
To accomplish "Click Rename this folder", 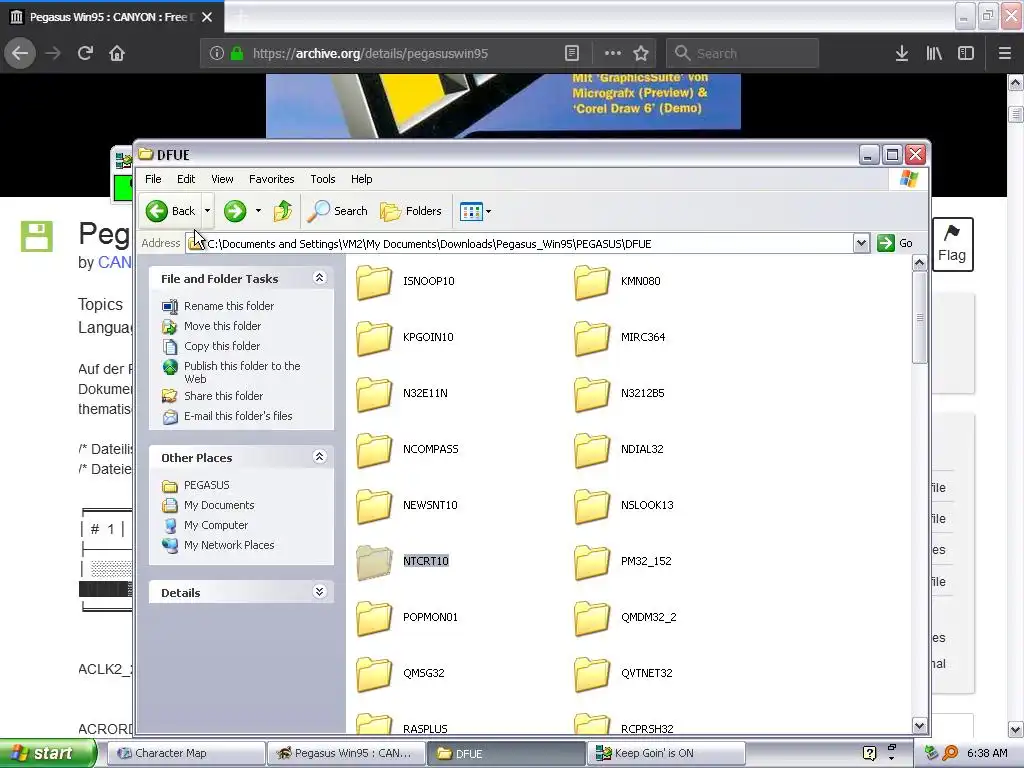I will tap(229, 306).
